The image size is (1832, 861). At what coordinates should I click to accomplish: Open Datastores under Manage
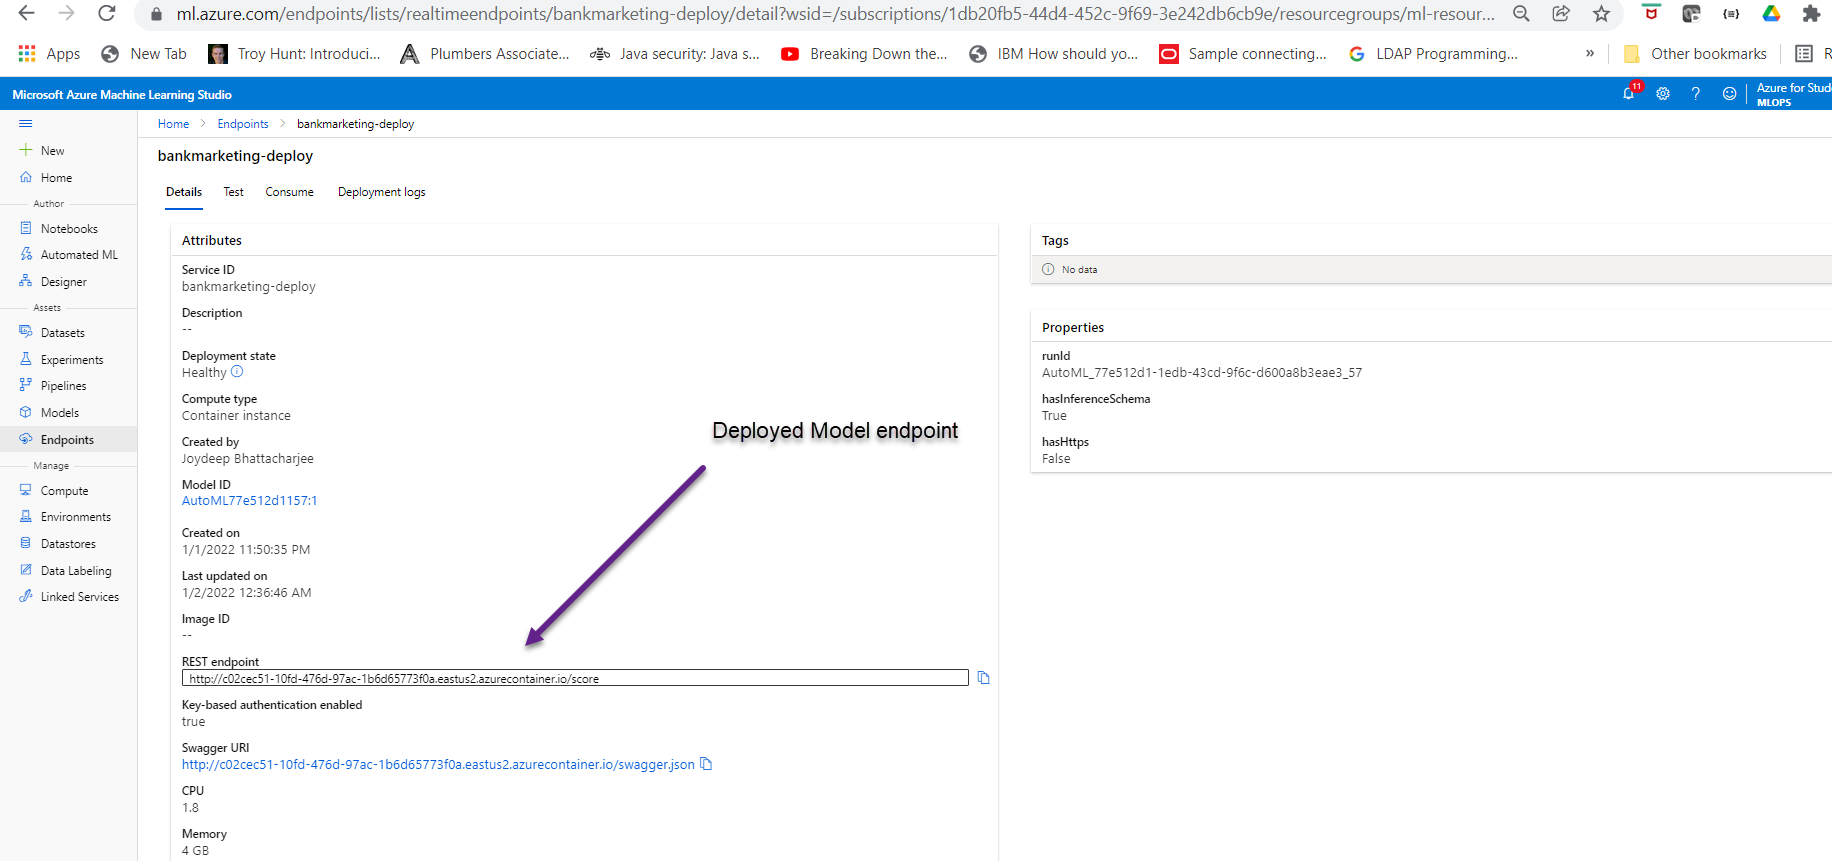click(x=68, y=543)
